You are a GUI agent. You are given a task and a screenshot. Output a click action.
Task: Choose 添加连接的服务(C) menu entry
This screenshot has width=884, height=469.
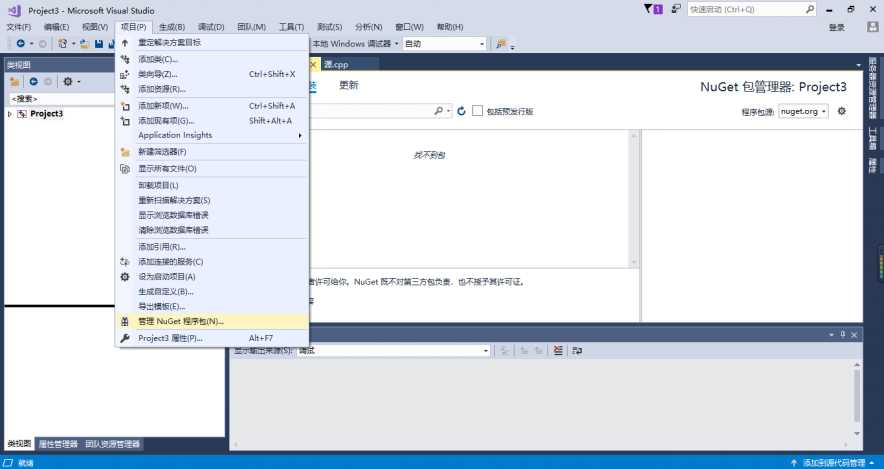(x=171, y=262)
